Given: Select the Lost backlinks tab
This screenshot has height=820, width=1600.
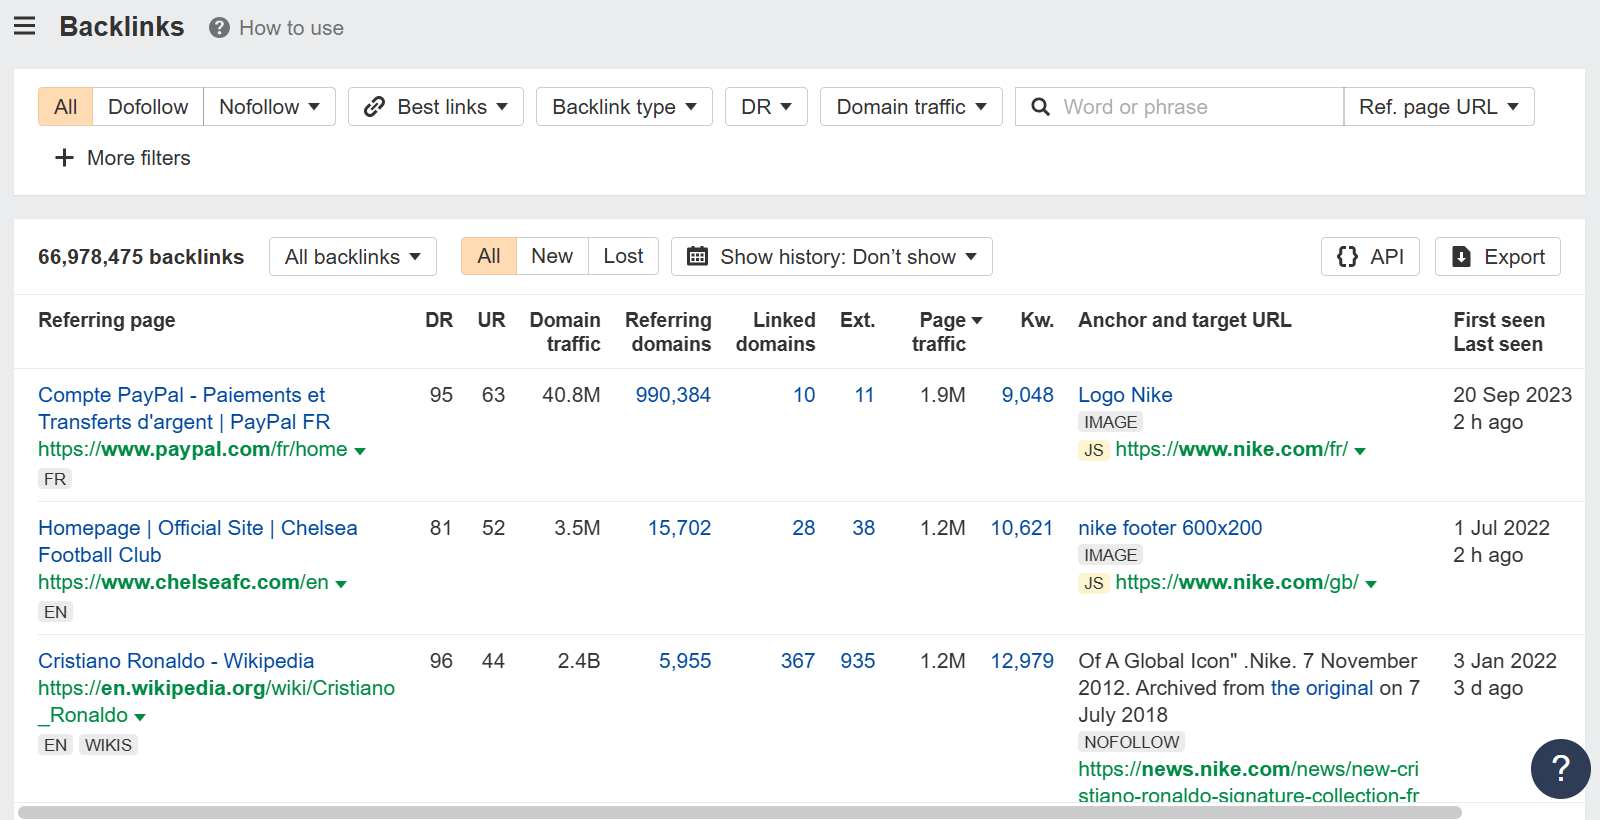Looking at the screenshot, I should (623, 256).
